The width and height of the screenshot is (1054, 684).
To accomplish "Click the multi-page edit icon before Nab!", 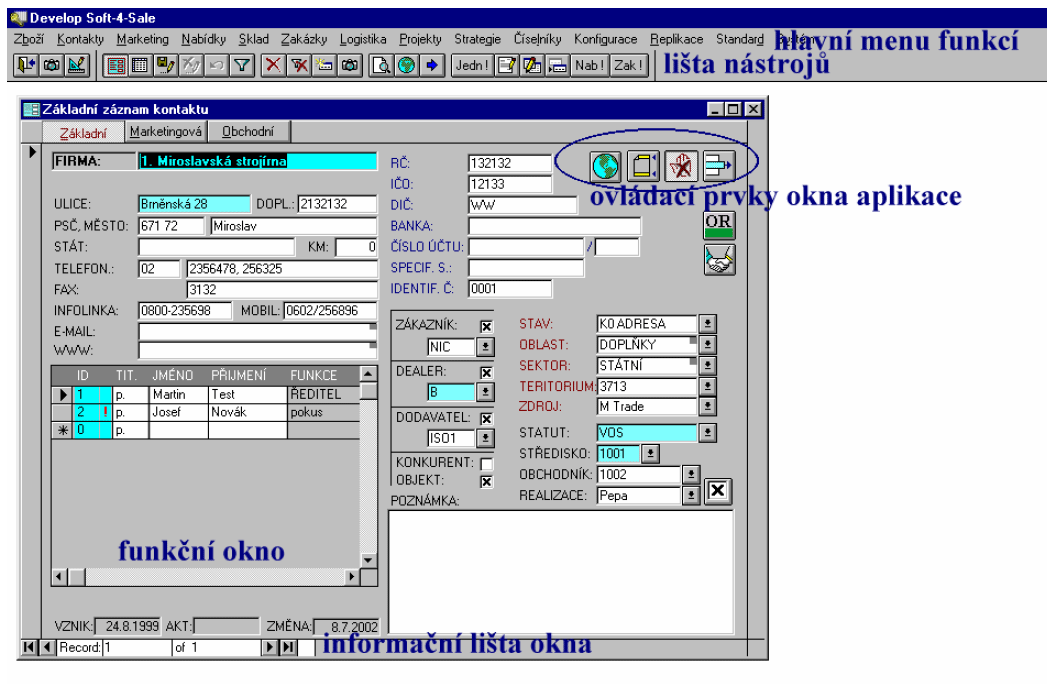I will pyautogui.click(x=532, y=66).
